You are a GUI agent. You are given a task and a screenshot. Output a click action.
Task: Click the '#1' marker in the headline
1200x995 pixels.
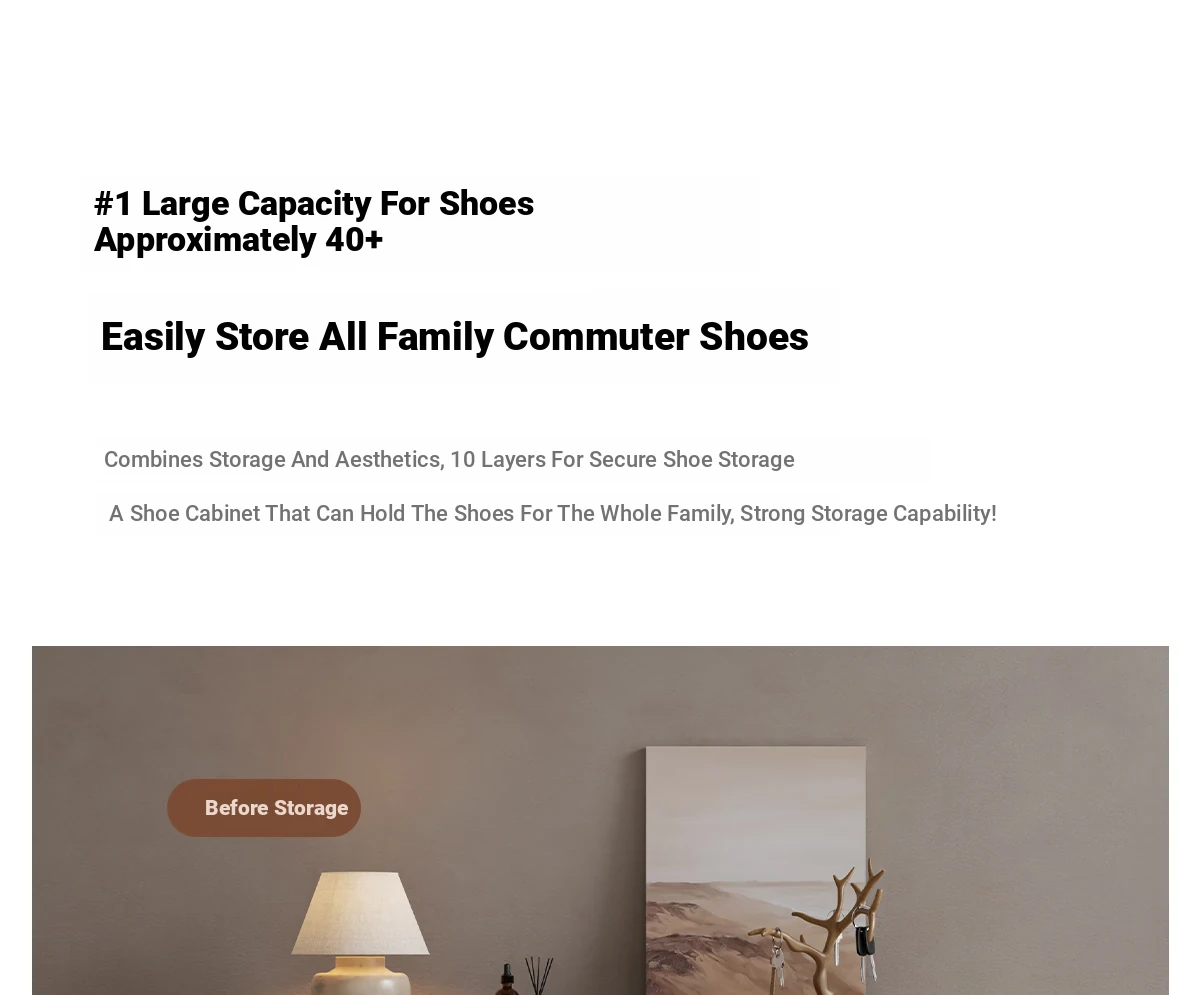point(113,204)
